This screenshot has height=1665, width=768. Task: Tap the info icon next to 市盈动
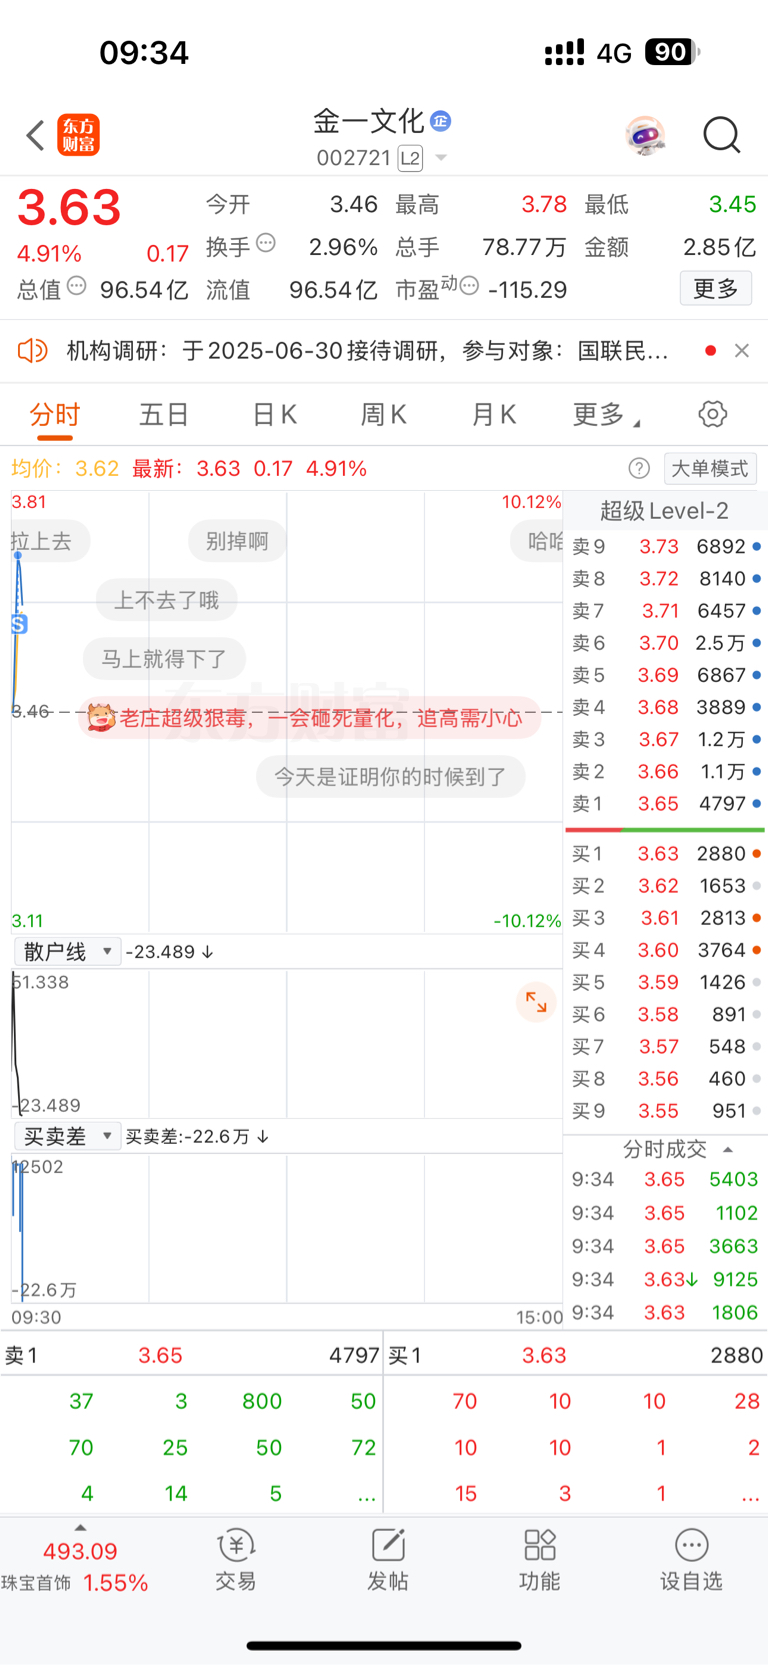(x=470, y=285)
